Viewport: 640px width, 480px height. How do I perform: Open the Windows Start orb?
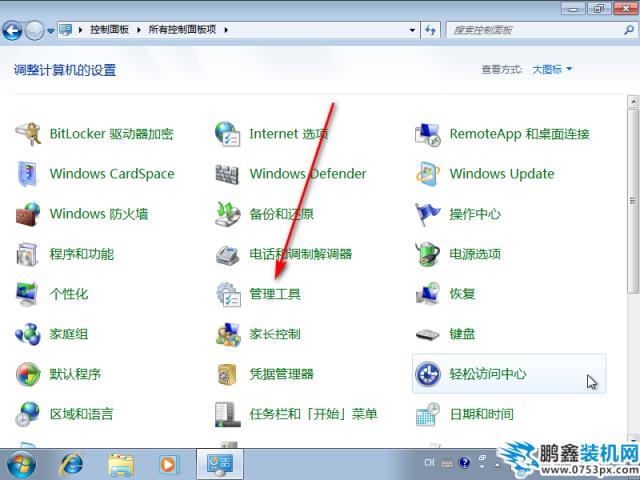coord(21,464)
